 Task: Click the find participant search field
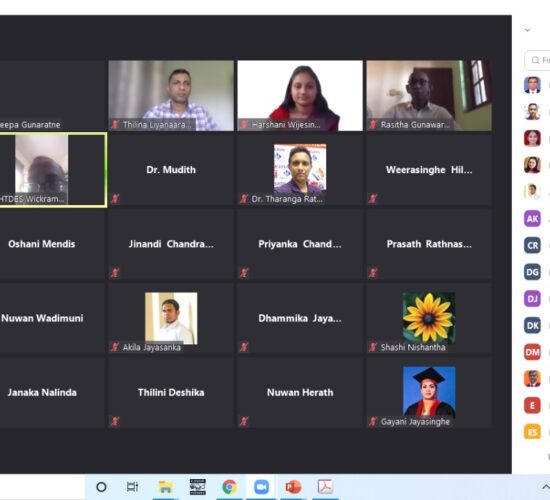pyautogui.click(x=537, y=60)
